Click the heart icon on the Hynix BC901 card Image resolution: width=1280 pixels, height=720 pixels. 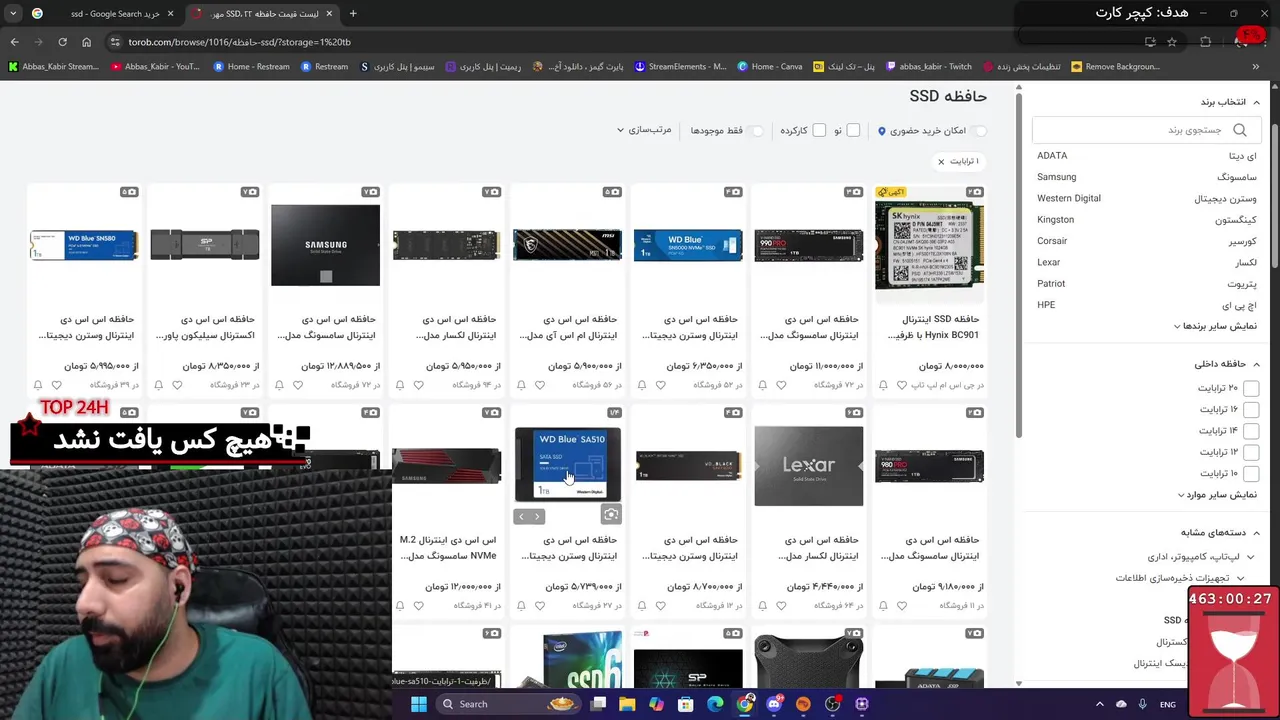click(901, 385)
